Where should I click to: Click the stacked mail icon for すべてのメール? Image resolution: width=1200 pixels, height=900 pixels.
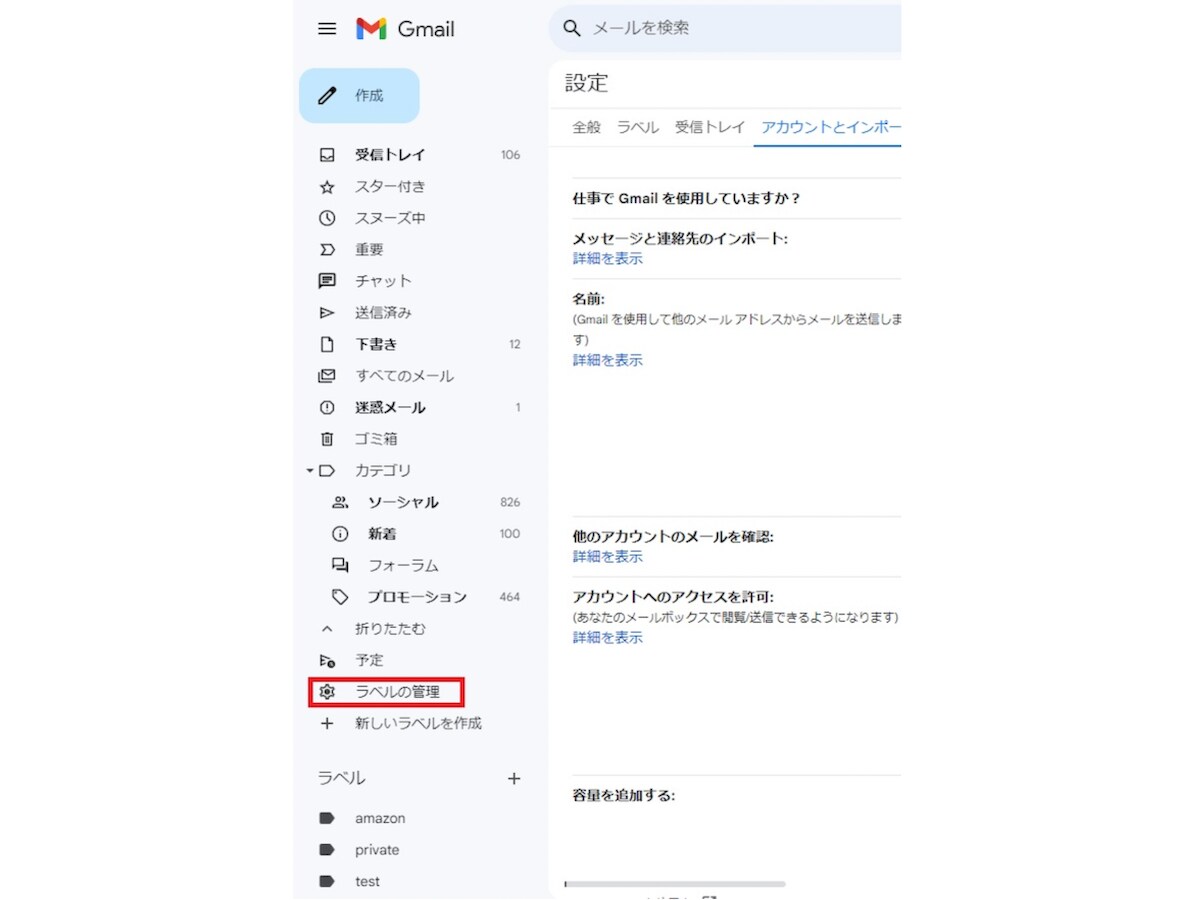[327, 376]
